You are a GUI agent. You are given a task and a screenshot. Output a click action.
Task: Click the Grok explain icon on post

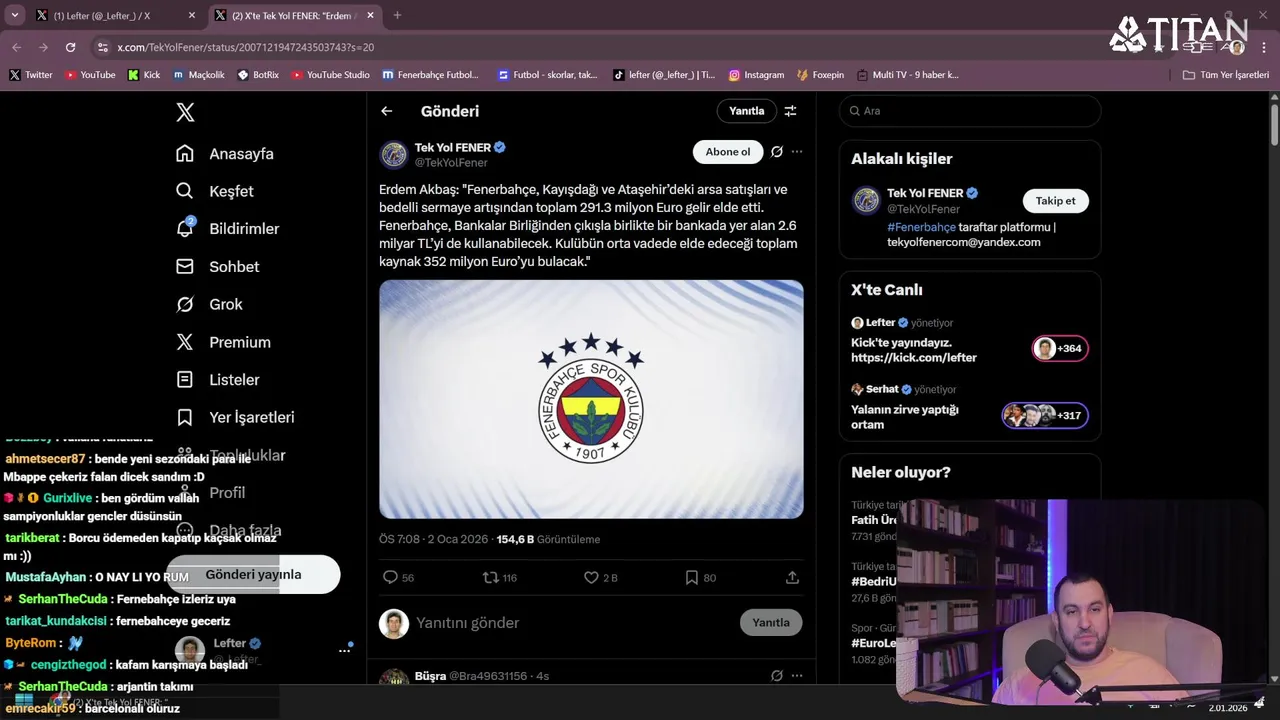[776, 152]
